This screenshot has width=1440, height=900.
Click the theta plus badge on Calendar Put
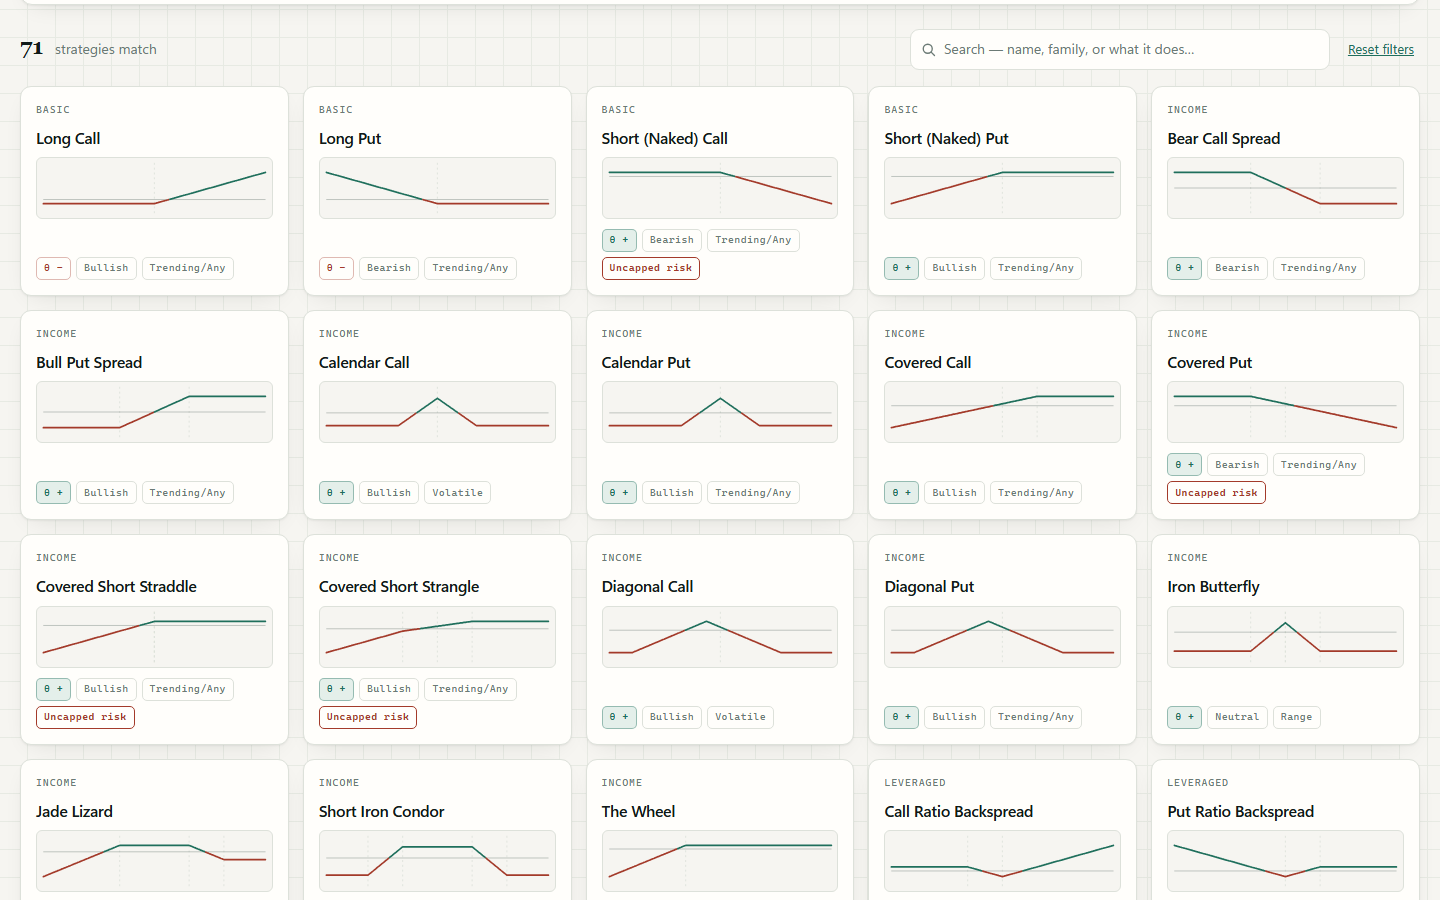(x=619, y=493)
